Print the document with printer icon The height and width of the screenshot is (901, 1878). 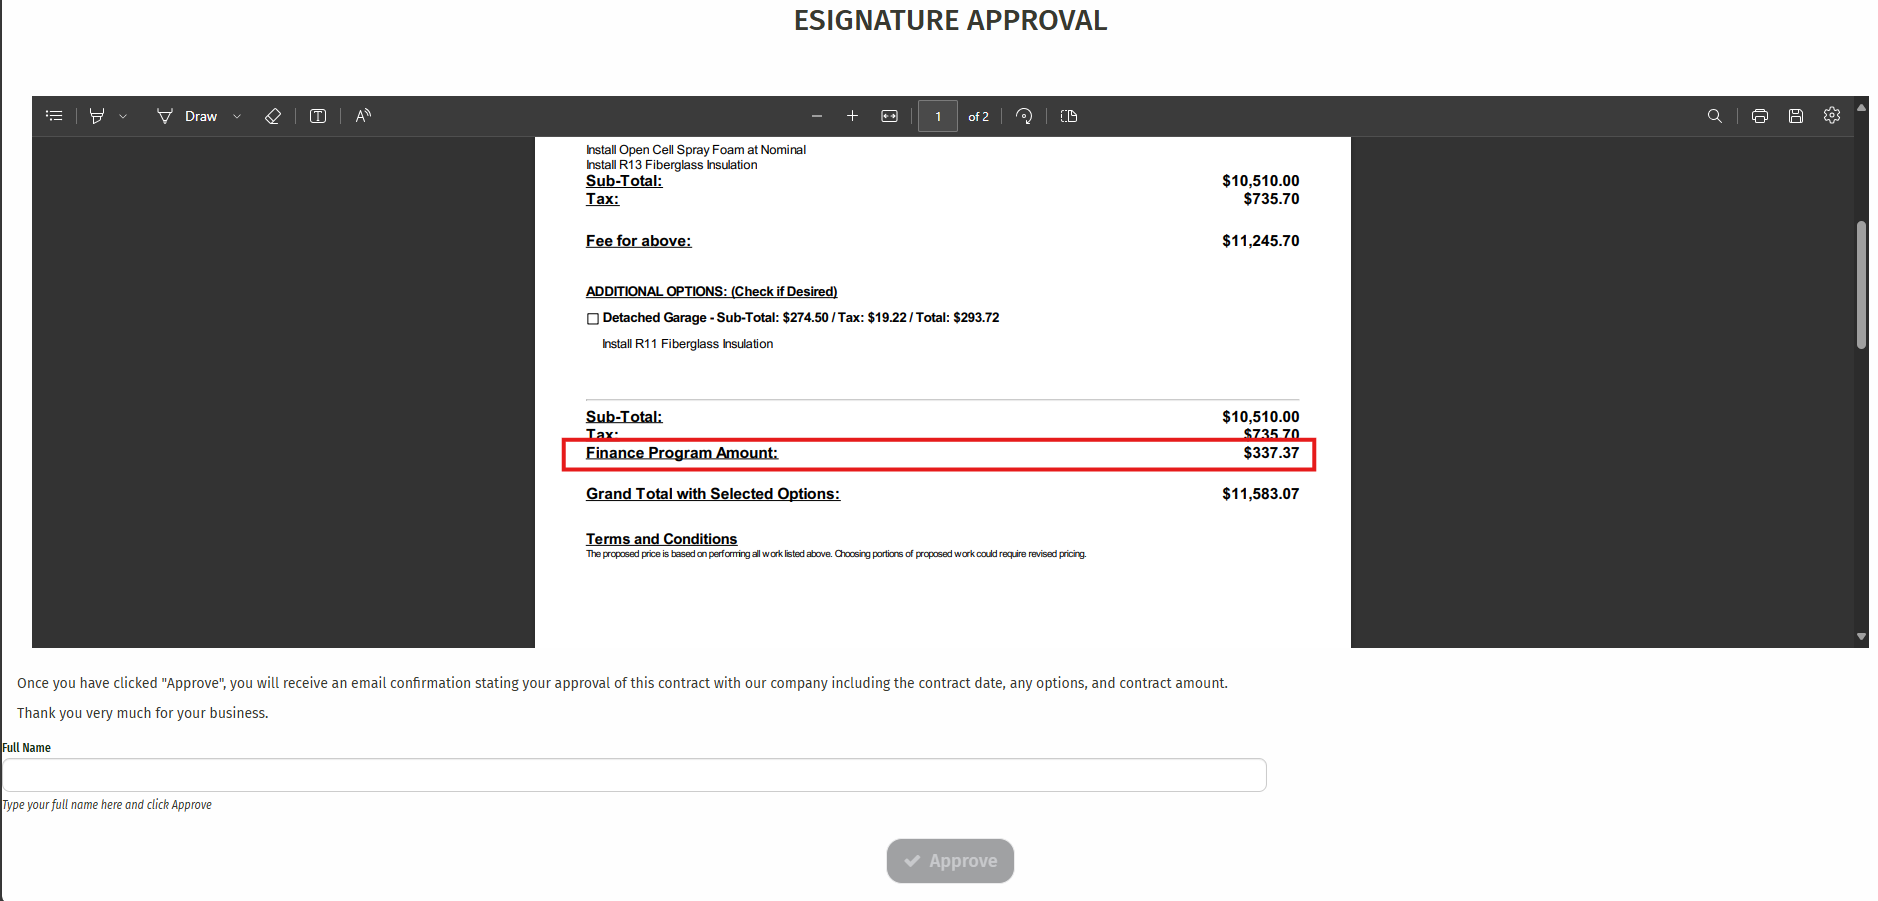[1760, 116]
